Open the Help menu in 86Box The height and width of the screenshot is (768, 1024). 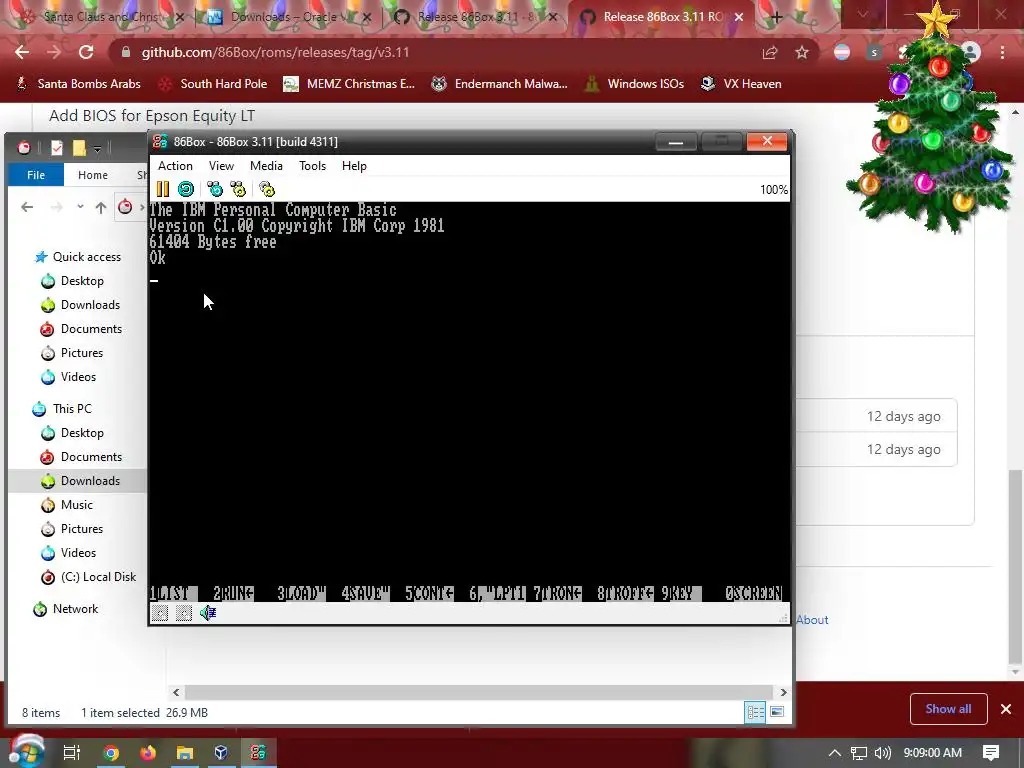pyautogui.click(x=354, y=166)
